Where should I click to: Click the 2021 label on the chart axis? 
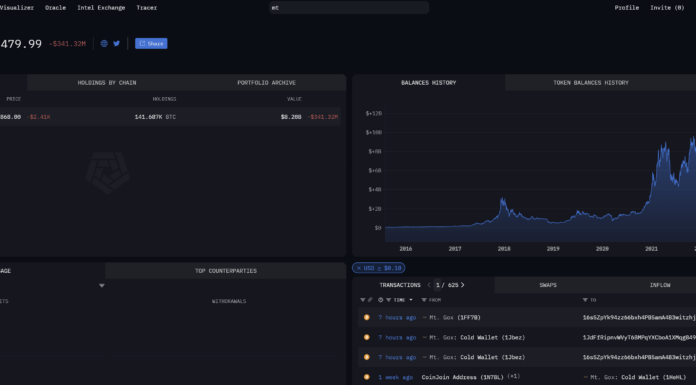pos(651,249)
